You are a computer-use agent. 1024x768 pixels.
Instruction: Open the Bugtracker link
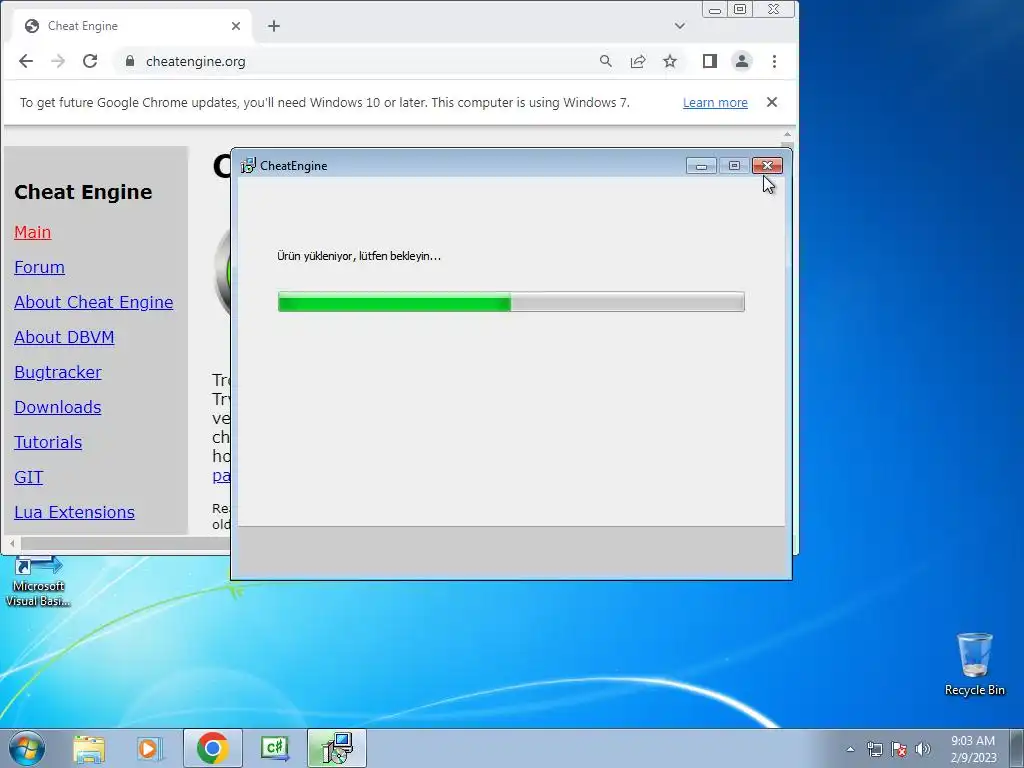point(57,372)
